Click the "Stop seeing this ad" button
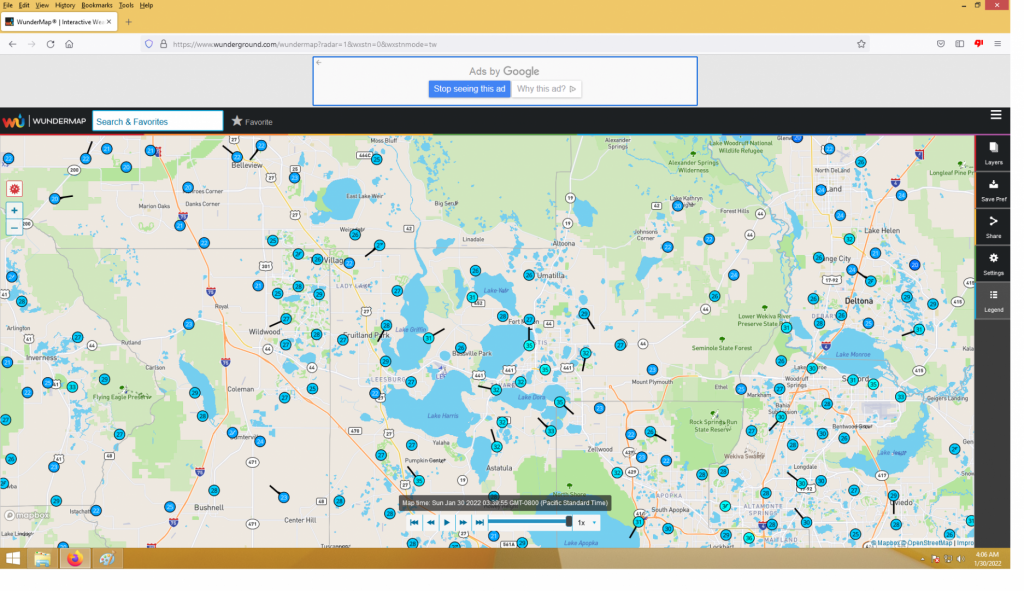 point(470,89)
